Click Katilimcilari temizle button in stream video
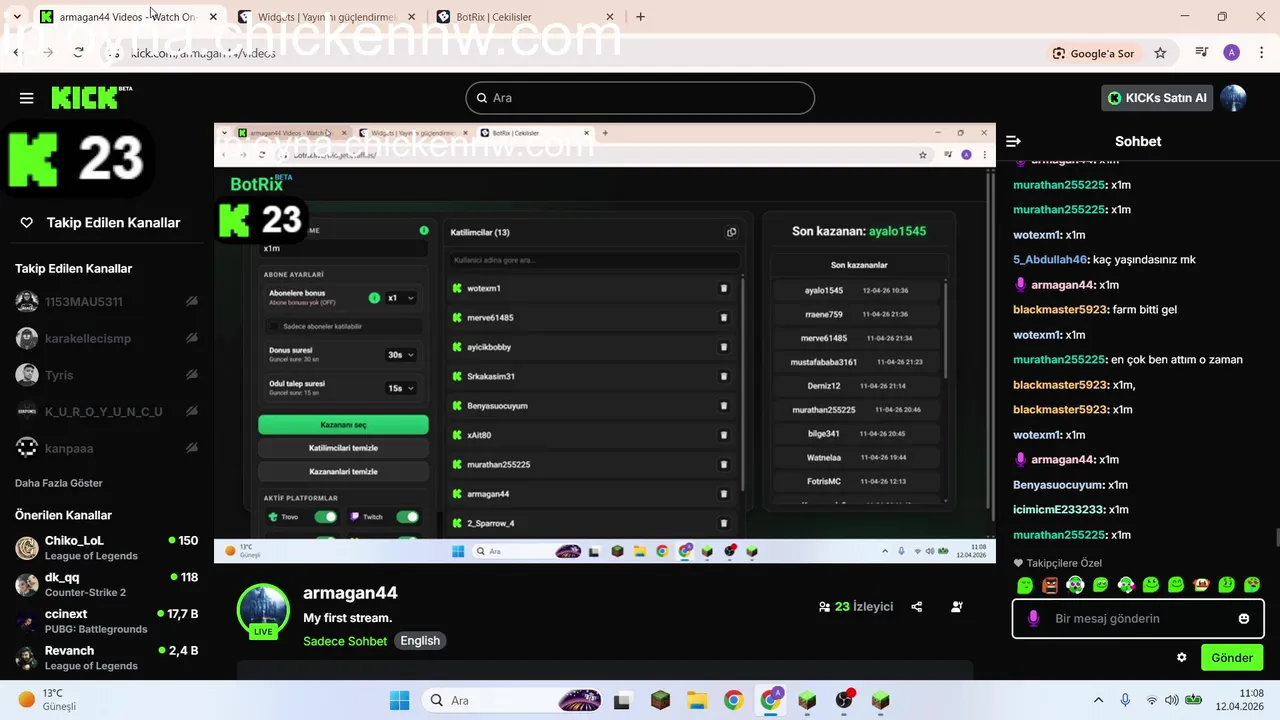 [343, 448]
